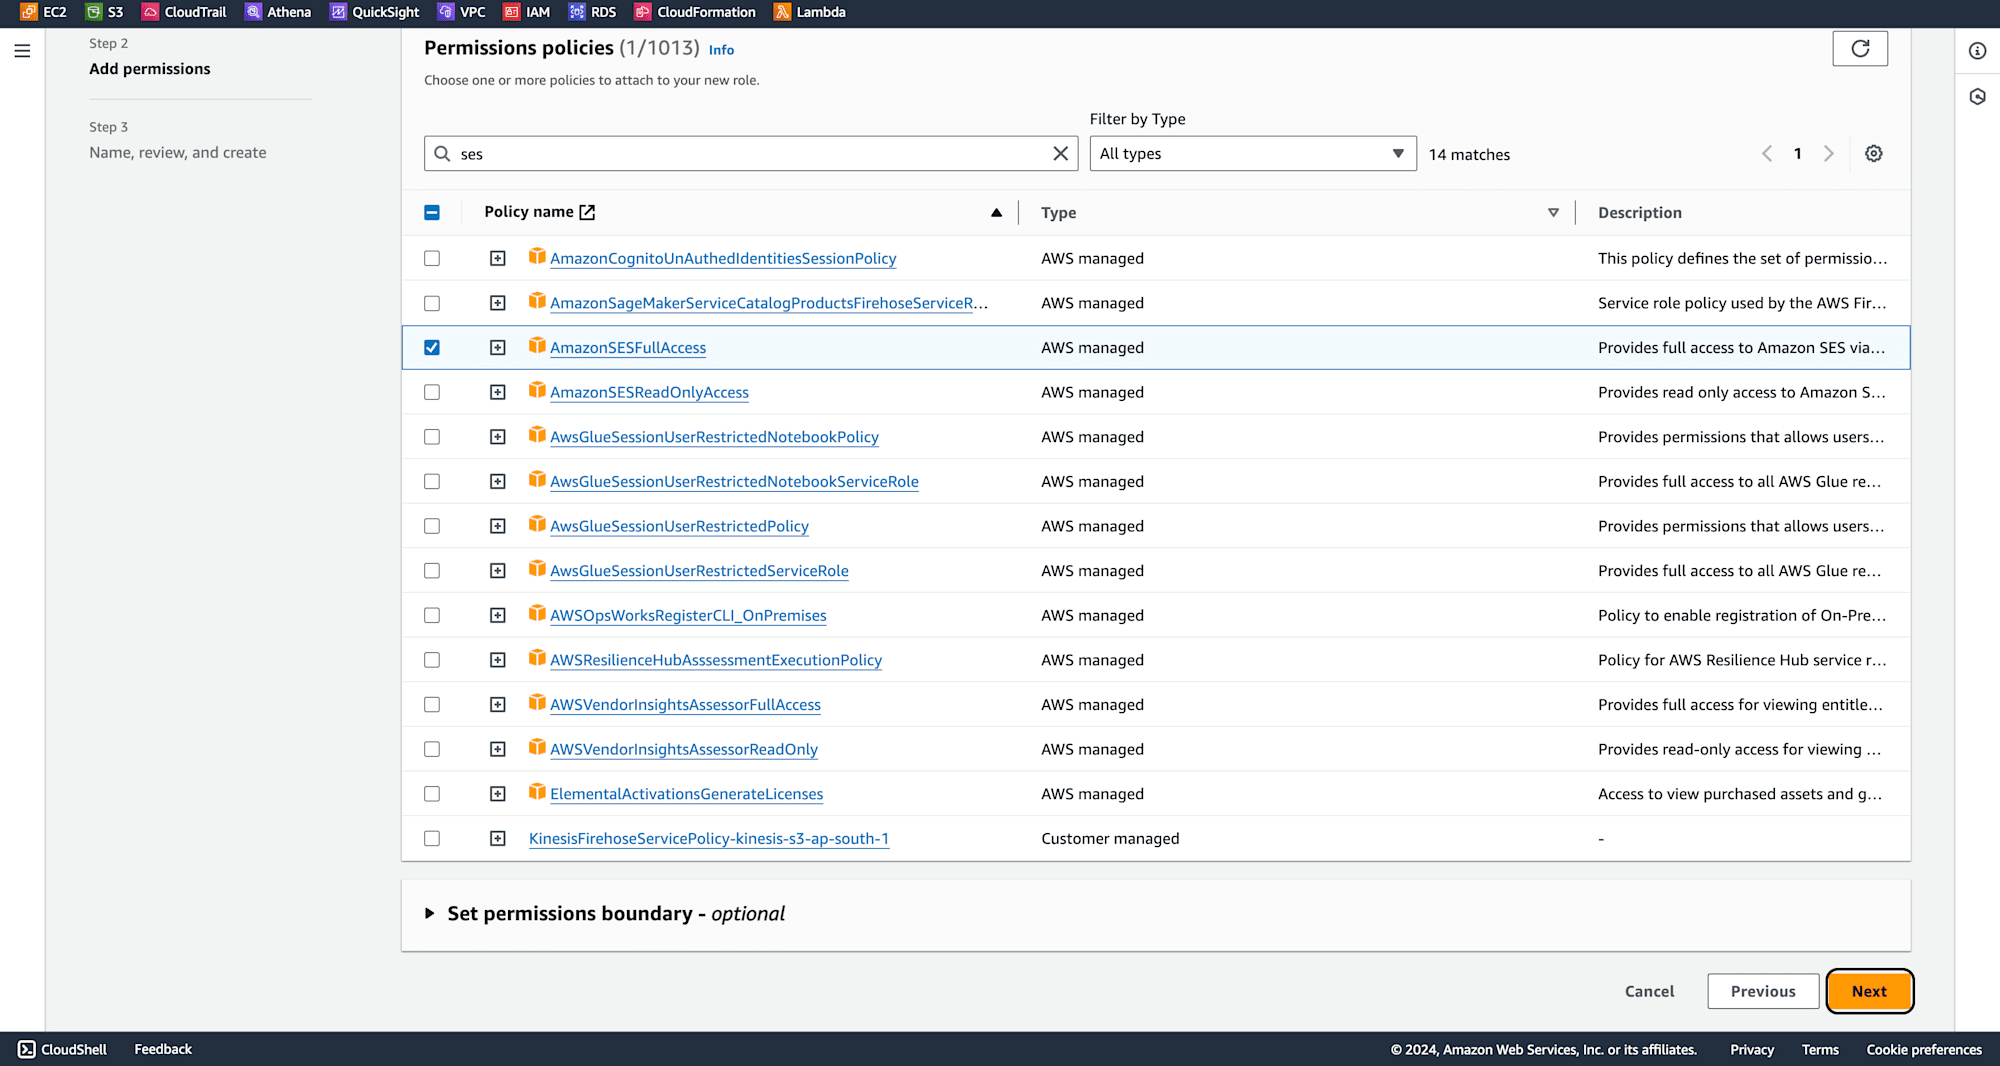
Task: Expand AWSVendorInsightsAssessorFullAccess details
Action: [x=497, y=704]
